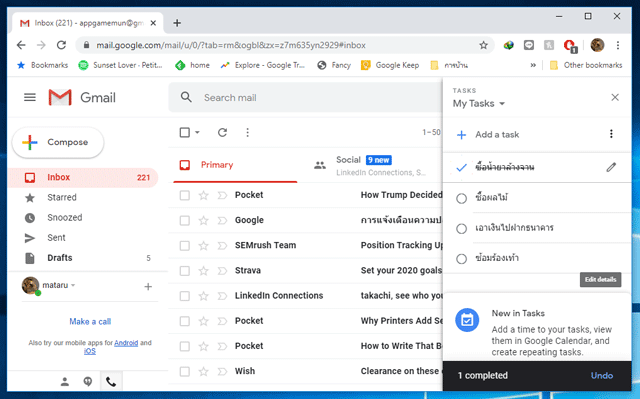Open the Strava email Set your 2020 goals
Image resolution: width=640 pixels, height=399 pixels.
click(x=401, y=271)
